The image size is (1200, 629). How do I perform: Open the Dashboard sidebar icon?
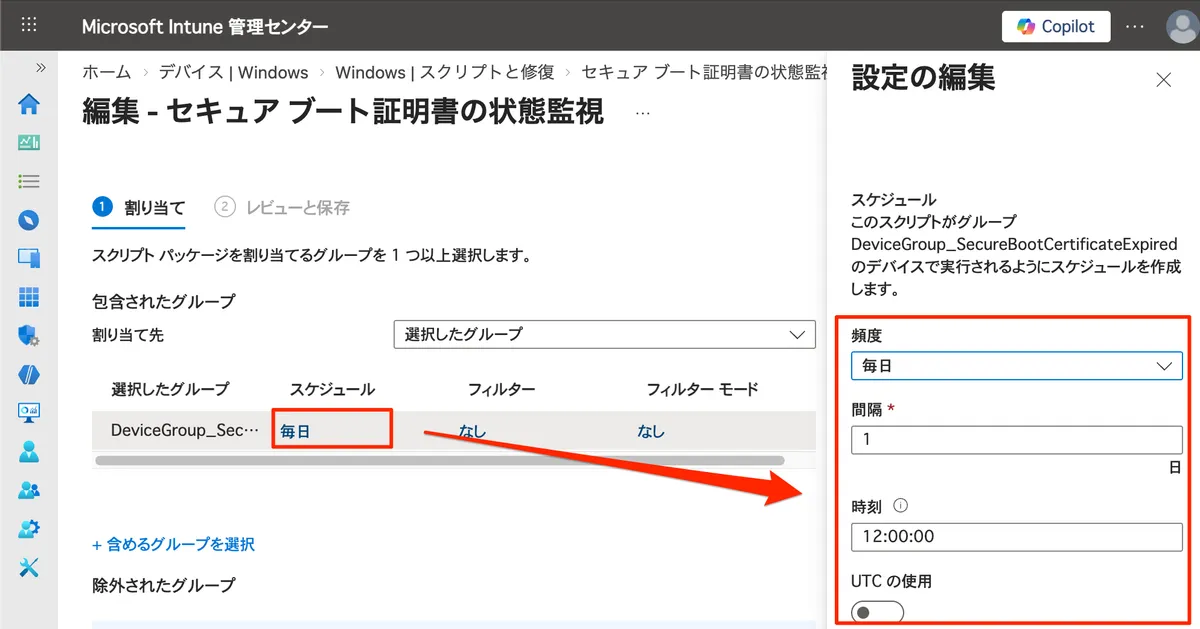[x=29, y=143]
